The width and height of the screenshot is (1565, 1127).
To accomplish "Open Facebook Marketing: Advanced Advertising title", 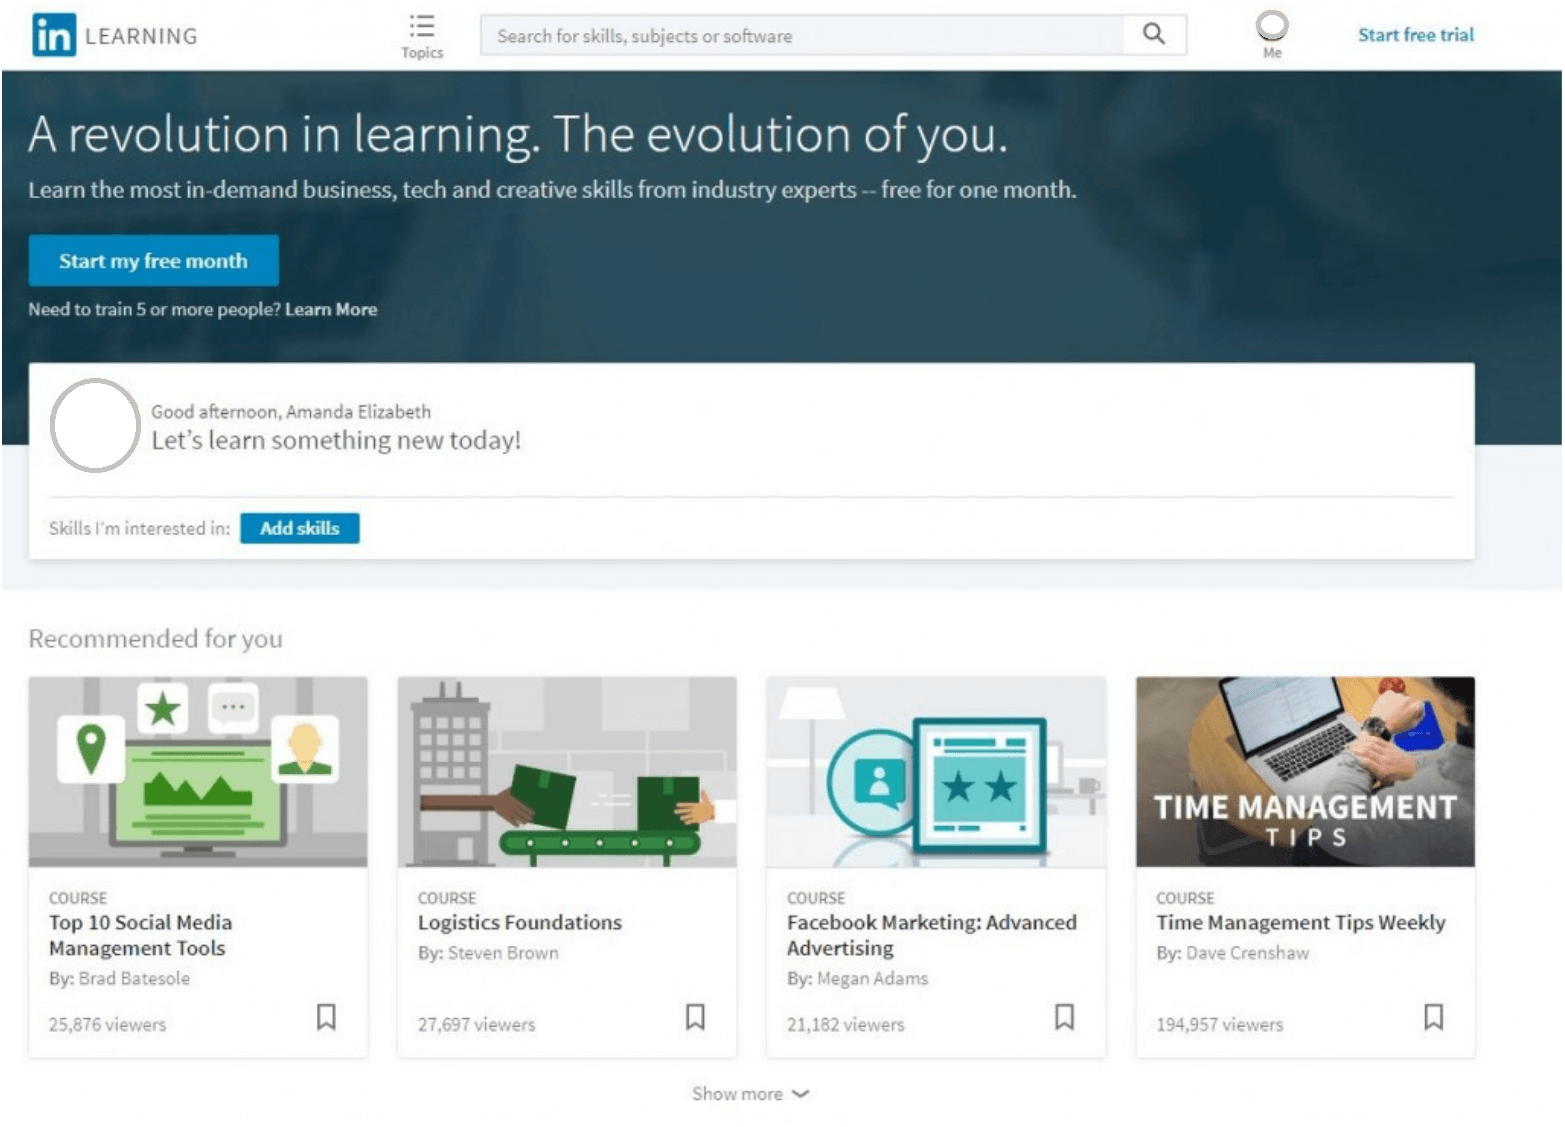I will (932, 935).
